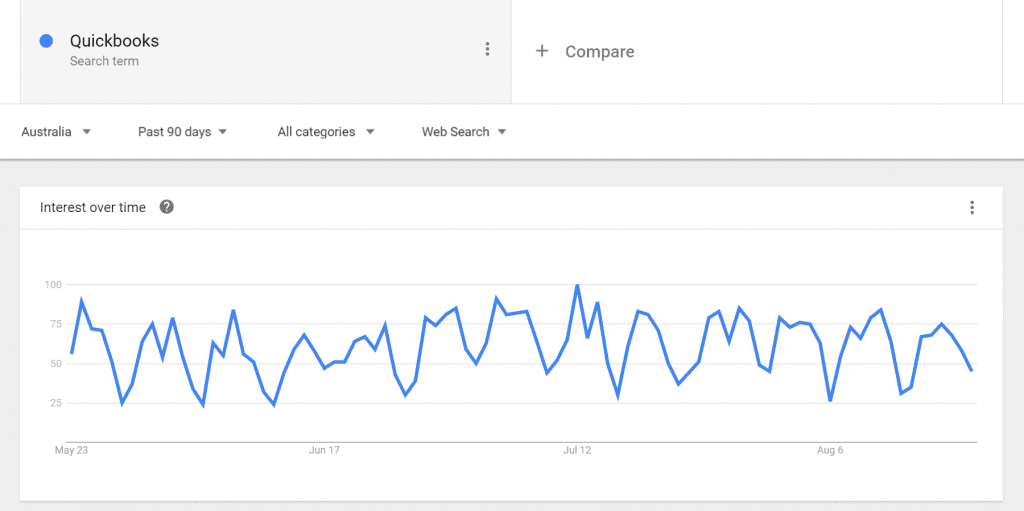Click the last data point of the trend line
This screenshot has height=511, width=1024.
(x=972, y=371)
